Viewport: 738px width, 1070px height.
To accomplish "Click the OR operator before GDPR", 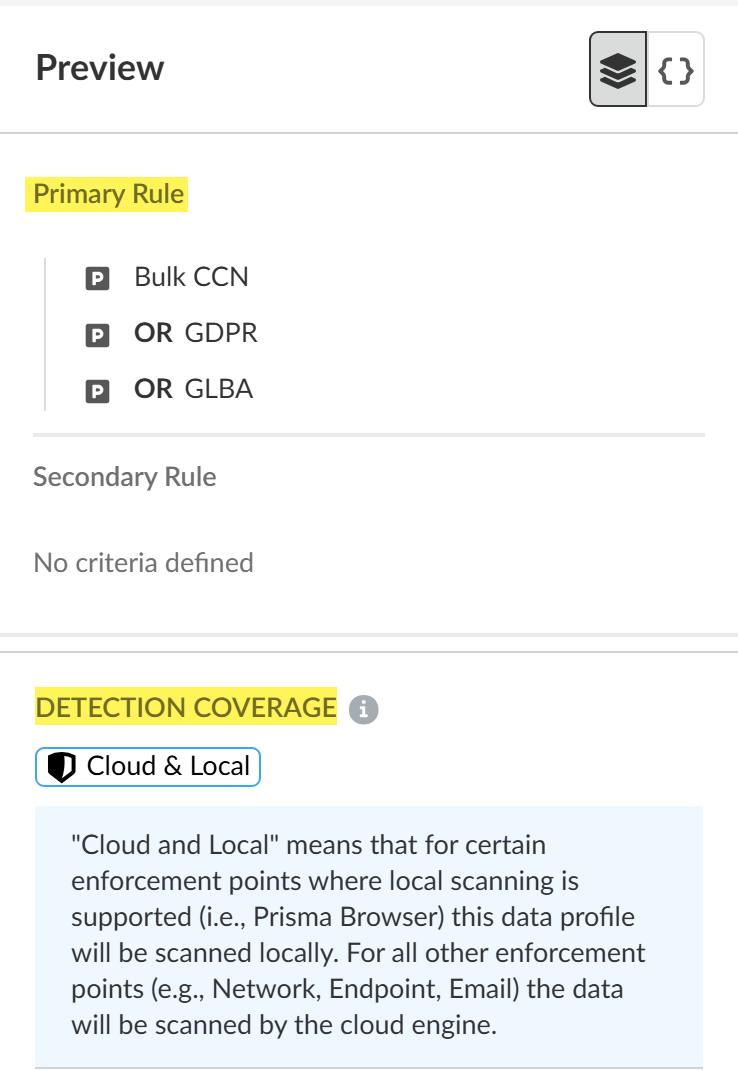I will (153, 333).
